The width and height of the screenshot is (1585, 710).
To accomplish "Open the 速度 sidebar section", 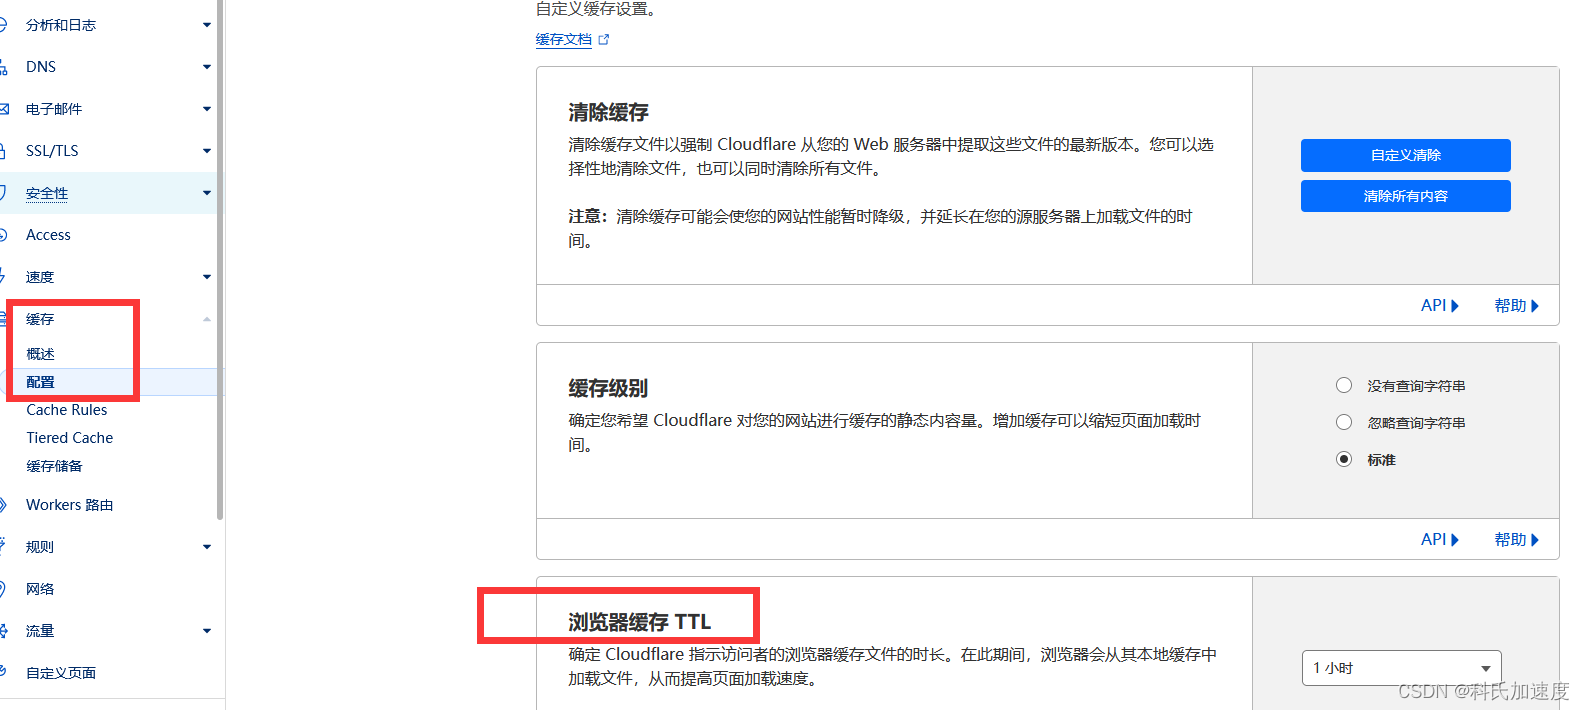I will click(40, 277).
